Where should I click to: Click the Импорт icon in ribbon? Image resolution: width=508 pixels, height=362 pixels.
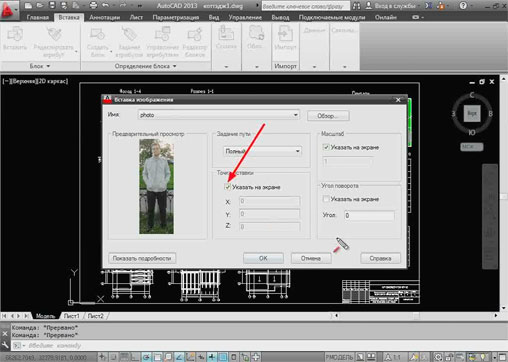285,34
